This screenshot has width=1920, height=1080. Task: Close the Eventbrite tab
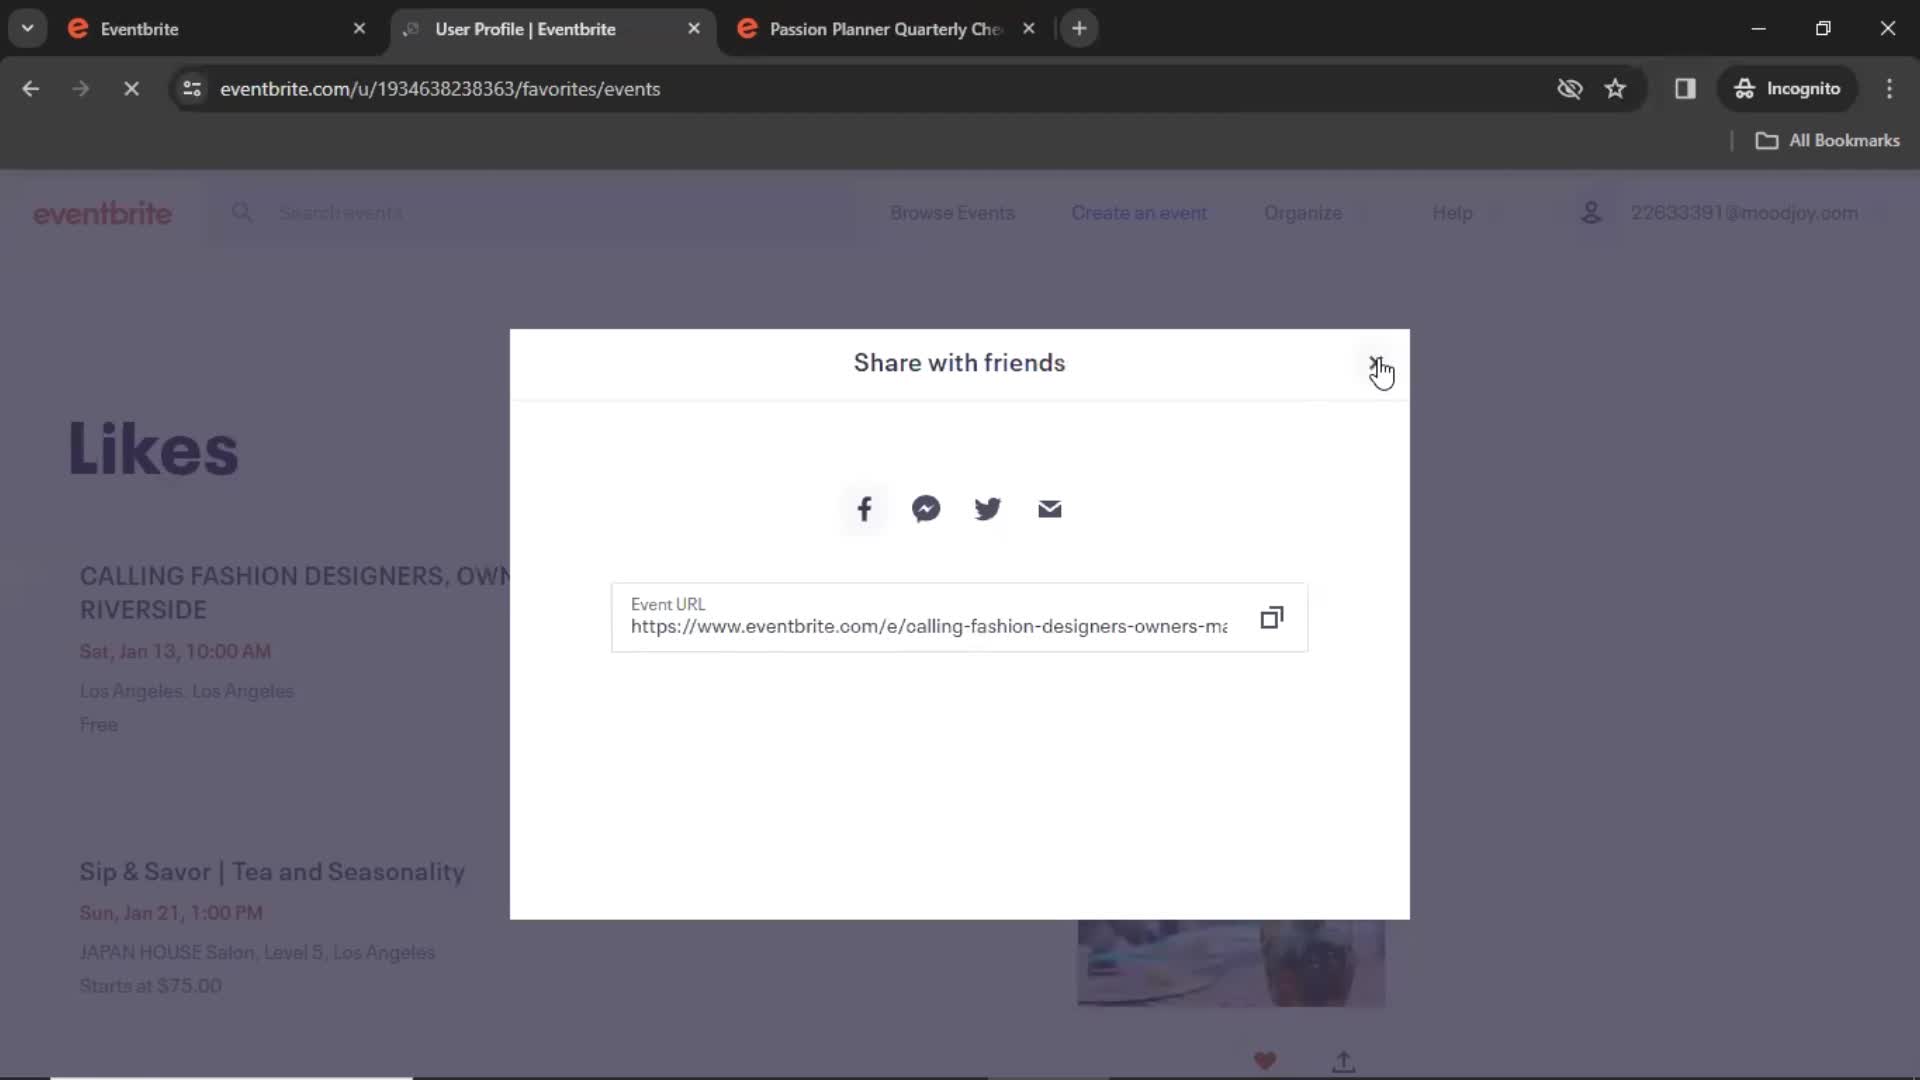pyautogui.click(x=359, y=29)
